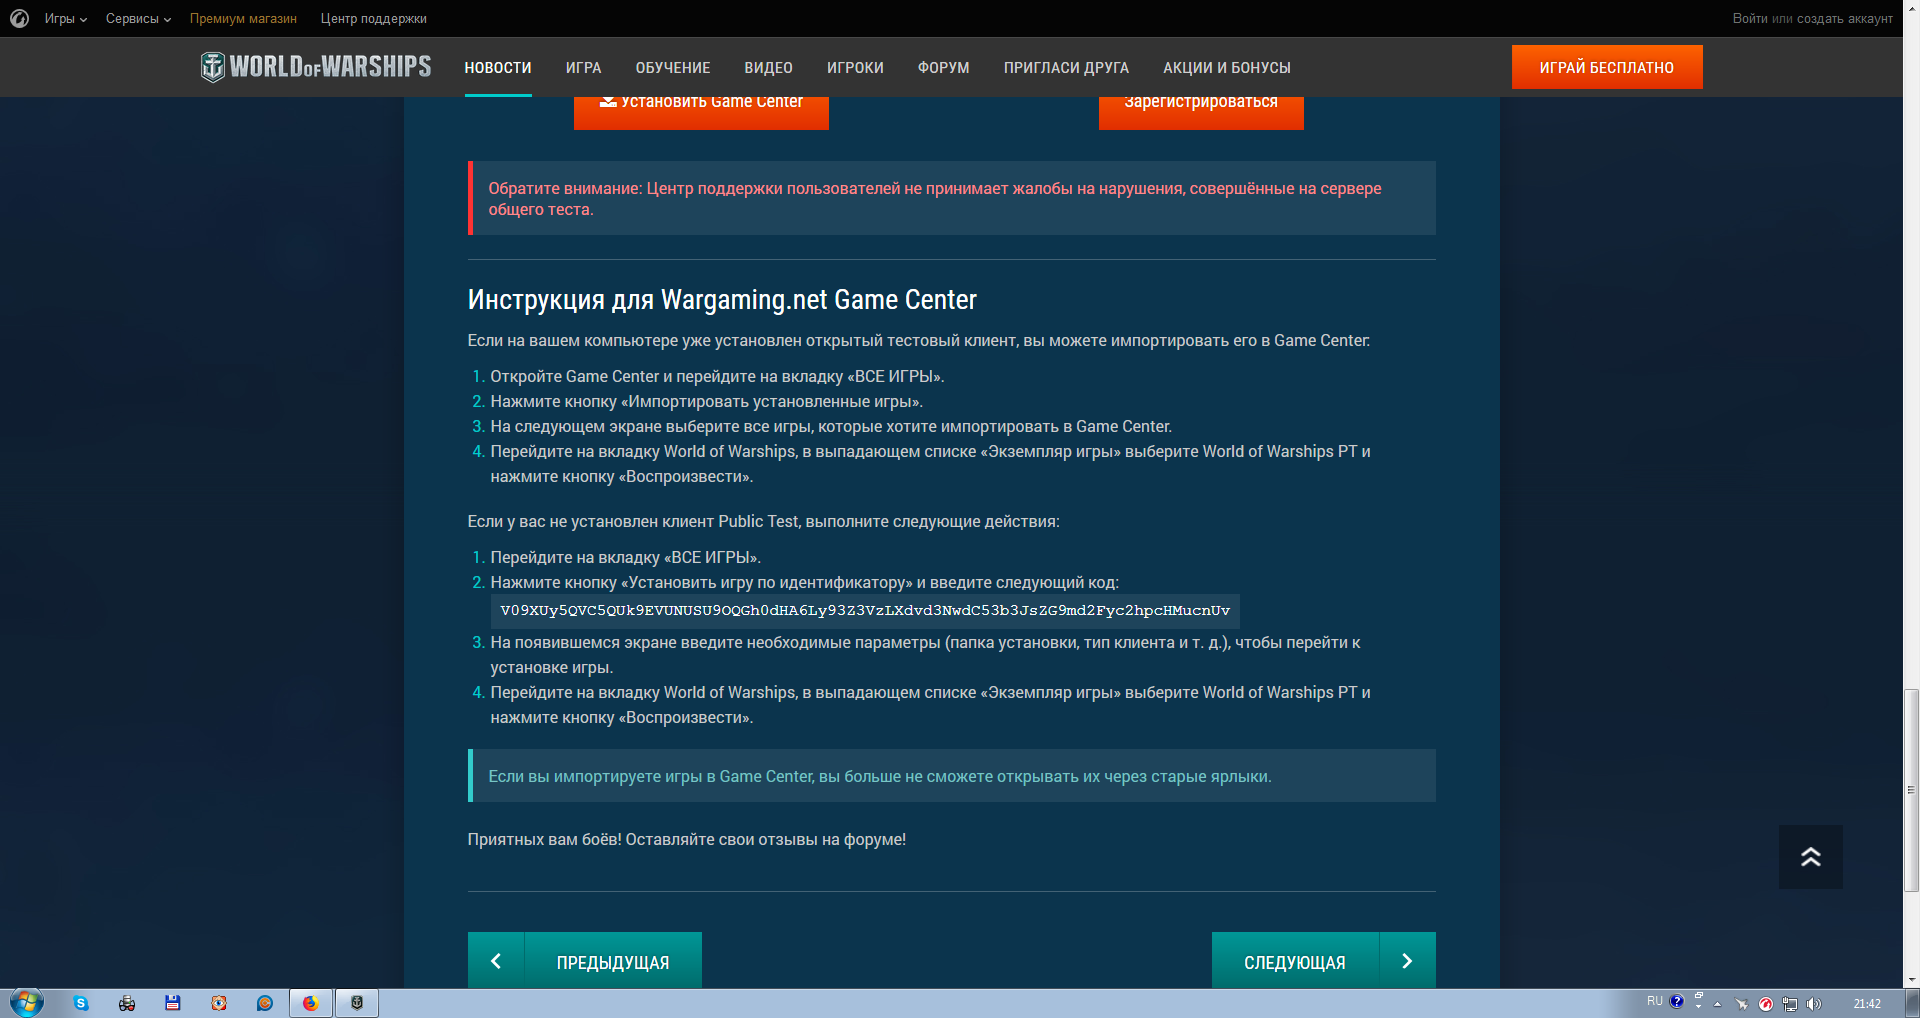Expand the Игры dropdown in the top bar
The height and width of the screenshot is (1018, 1920).
click(x=65, y=18)
